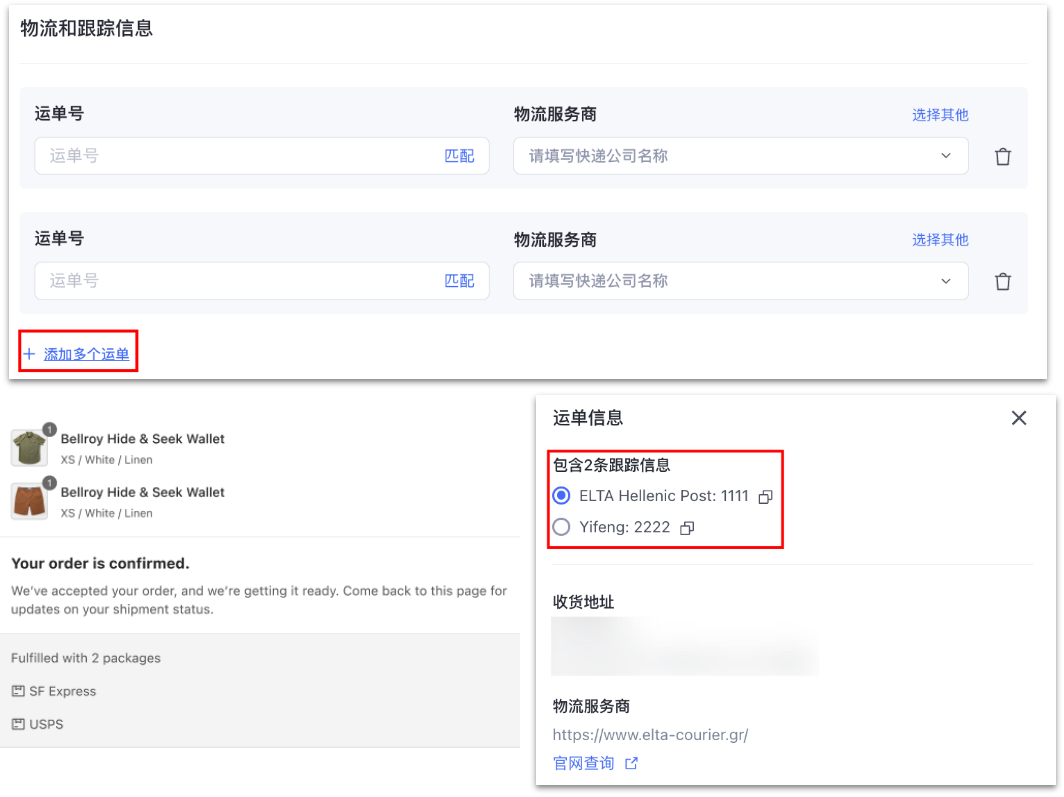This screenshot has height=797, width=1064.
Task: Focus the first 运单号 input field
Action: (x=235, y=156)
